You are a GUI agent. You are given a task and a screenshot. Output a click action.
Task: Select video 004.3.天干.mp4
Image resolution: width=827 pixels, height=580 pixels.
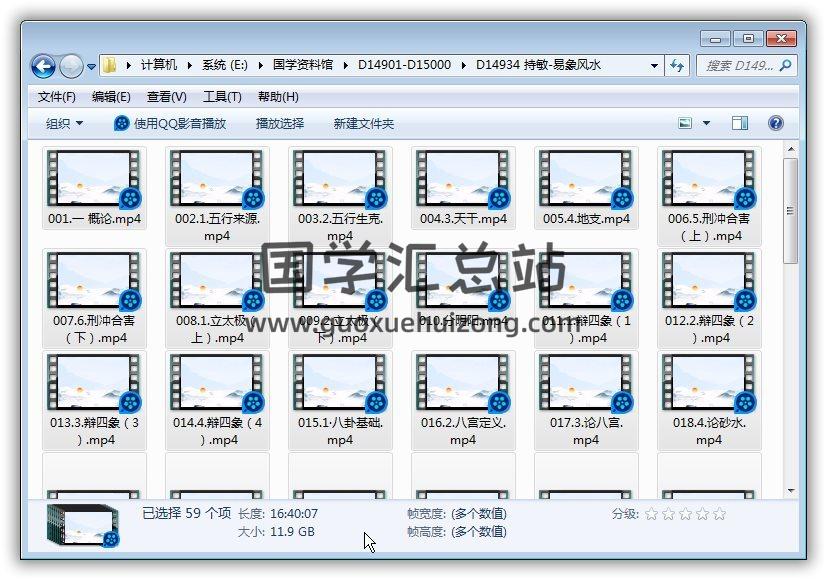tap(463, 188)
